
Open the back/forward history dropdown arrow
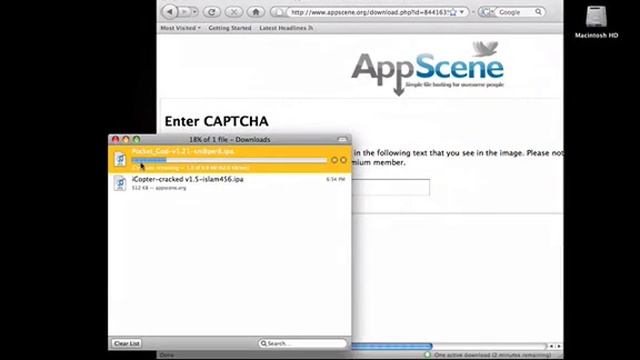(195, 12)
